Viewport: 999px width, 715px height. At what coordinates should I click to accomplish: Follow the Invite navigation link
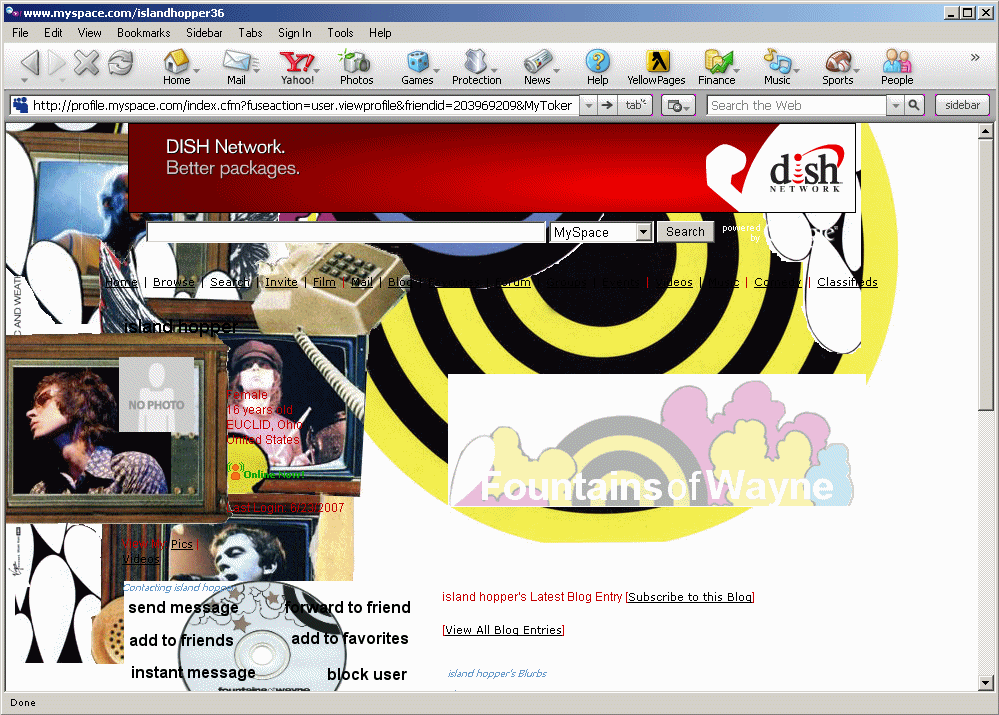click(282, 282)
